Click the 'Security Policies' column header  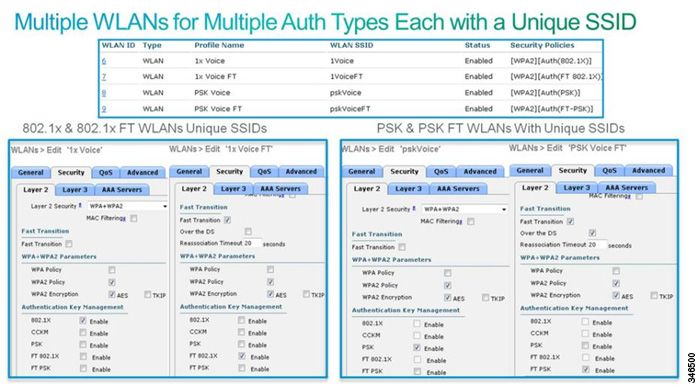542,45
